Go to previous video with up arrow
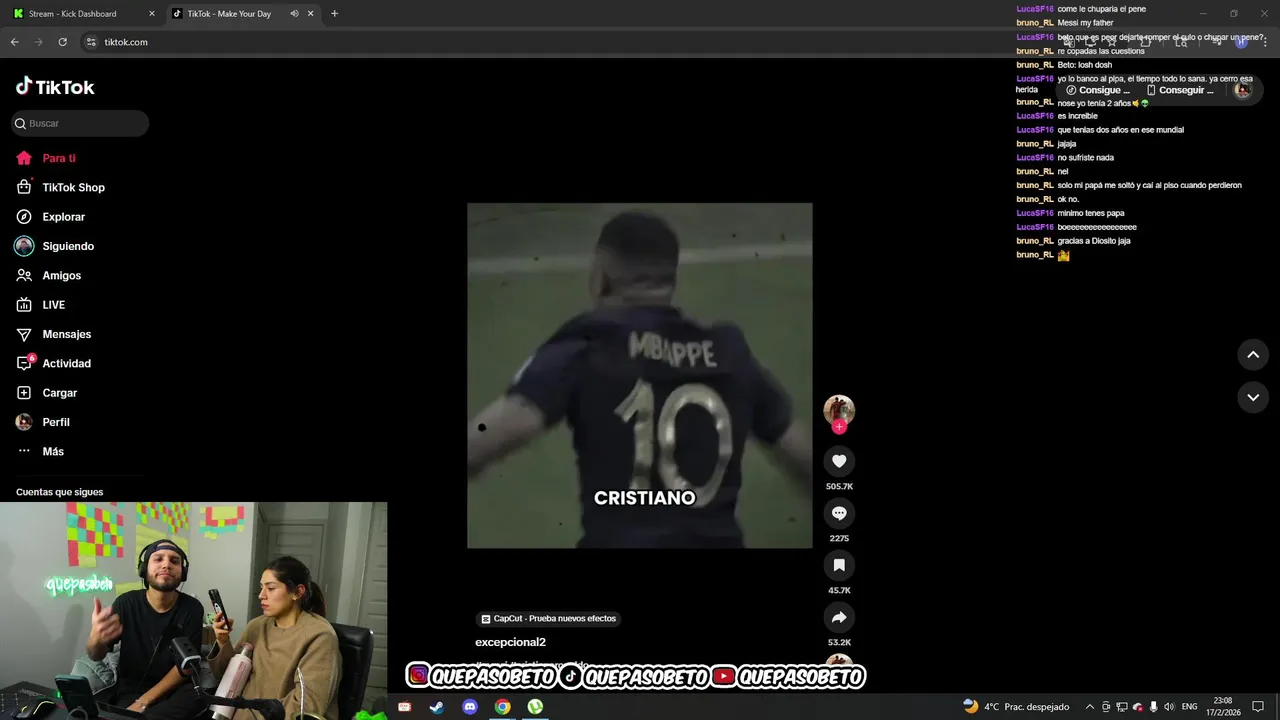This screenshot has height=720, width=1280. click(x=1253, y=354)
